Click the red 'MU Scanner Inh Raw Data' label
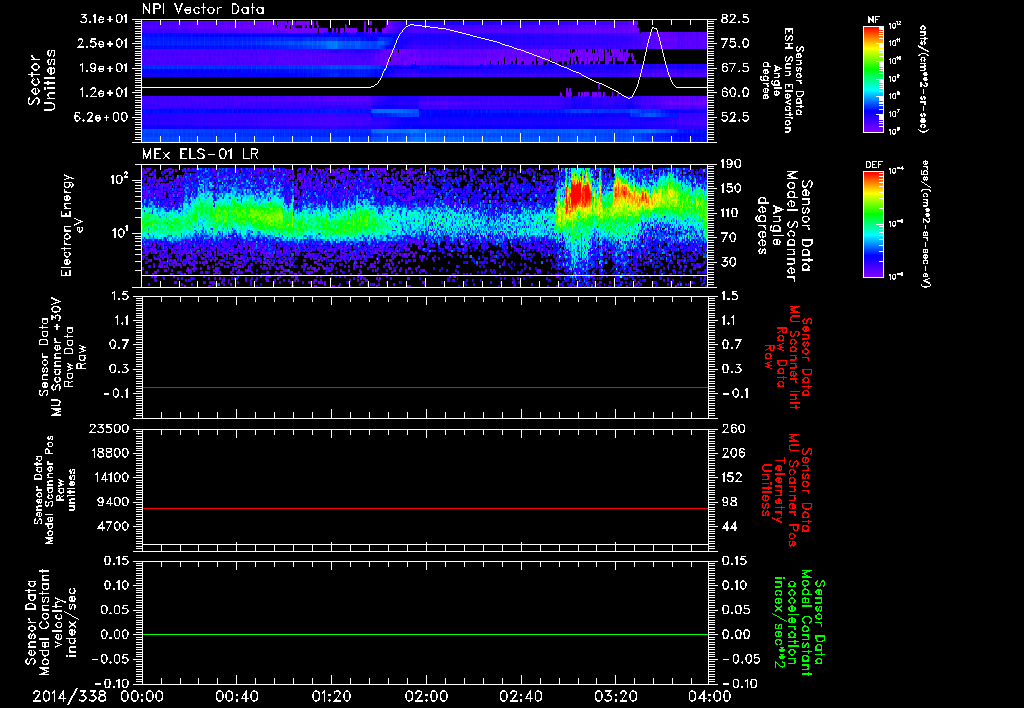Screen dimensions: 1024x708 click(x=784, y=357)
